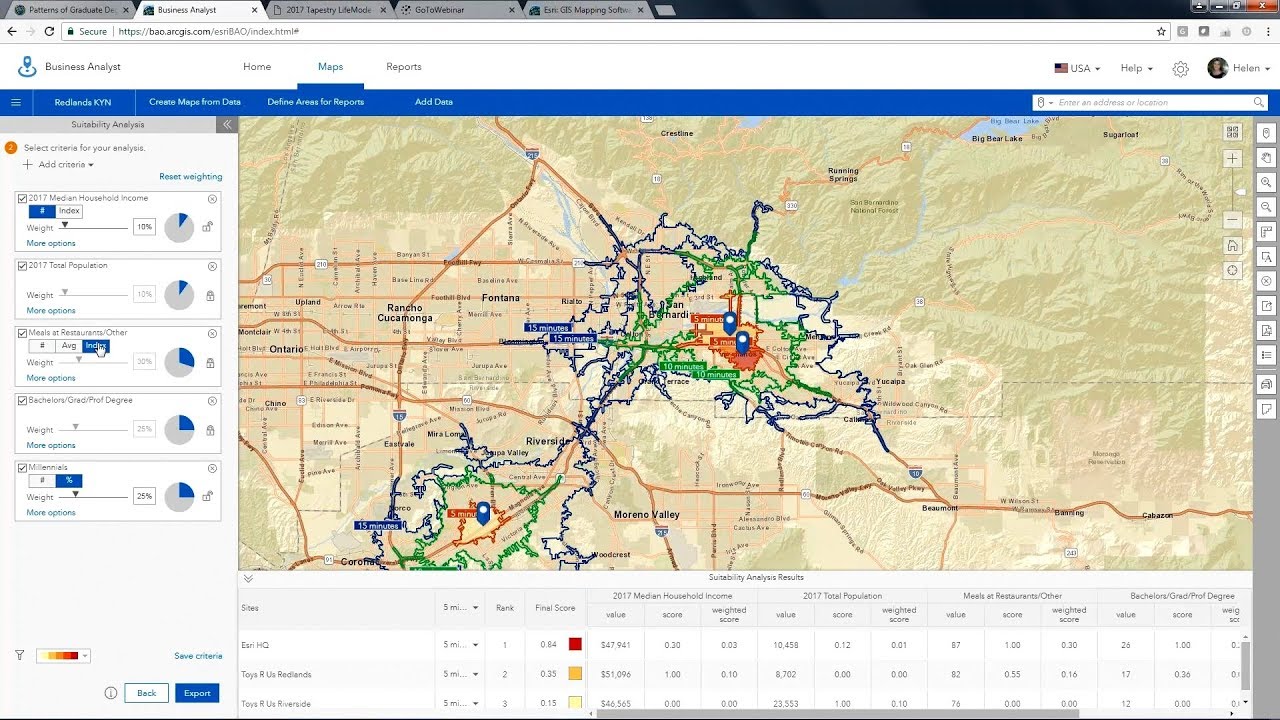Toggle lock on Bachelors/Grad/Prof Degree weight
The image size is (1280, 720).
point(210,430)
